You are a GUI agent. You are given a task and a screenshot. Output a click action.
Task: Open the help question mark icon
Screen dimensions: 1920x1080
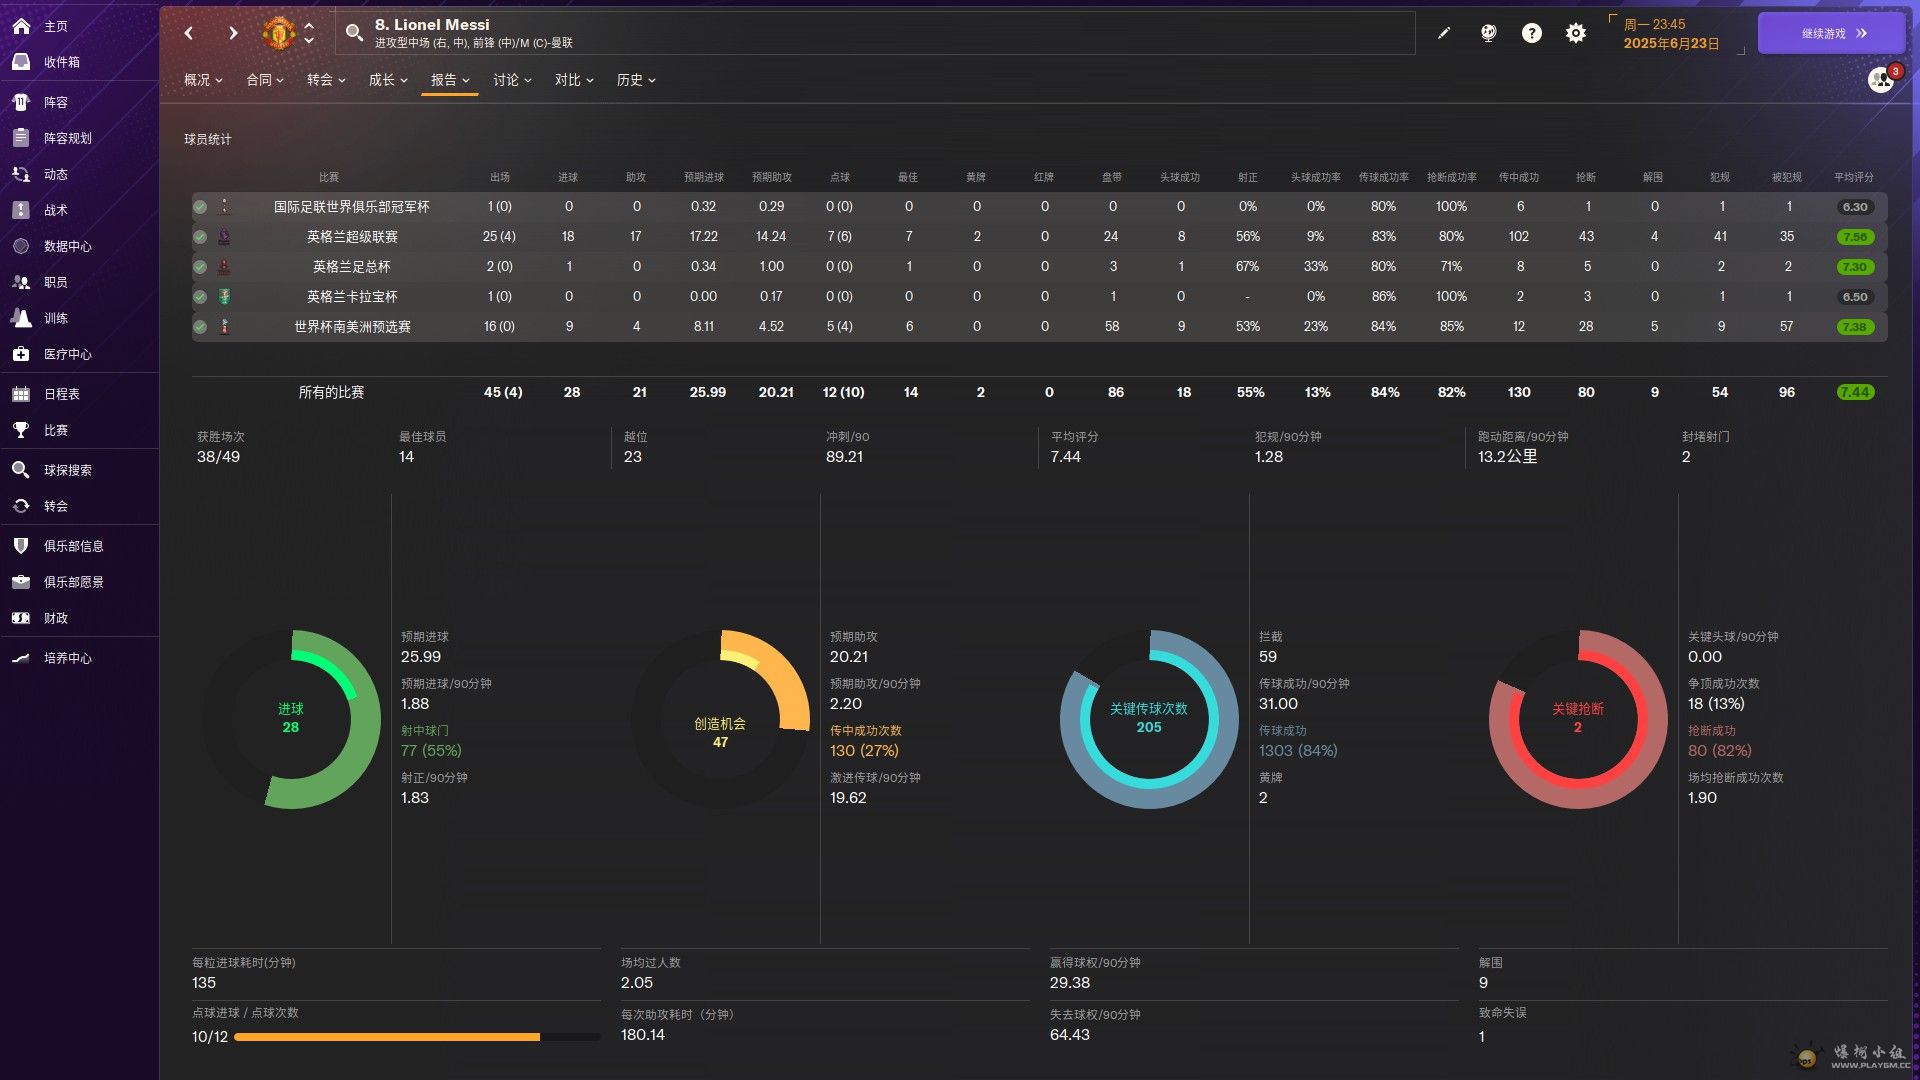[1532, 33]
